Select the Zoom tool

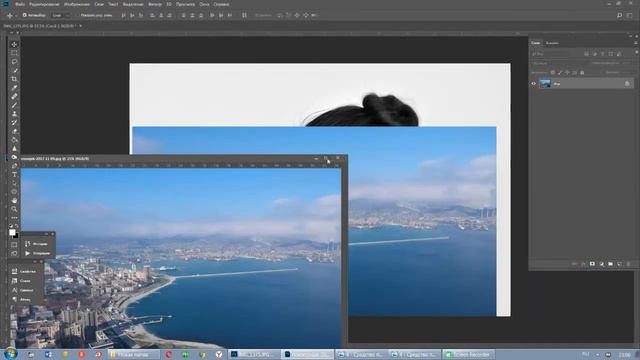pyautogui.click(x=14, y=209)
